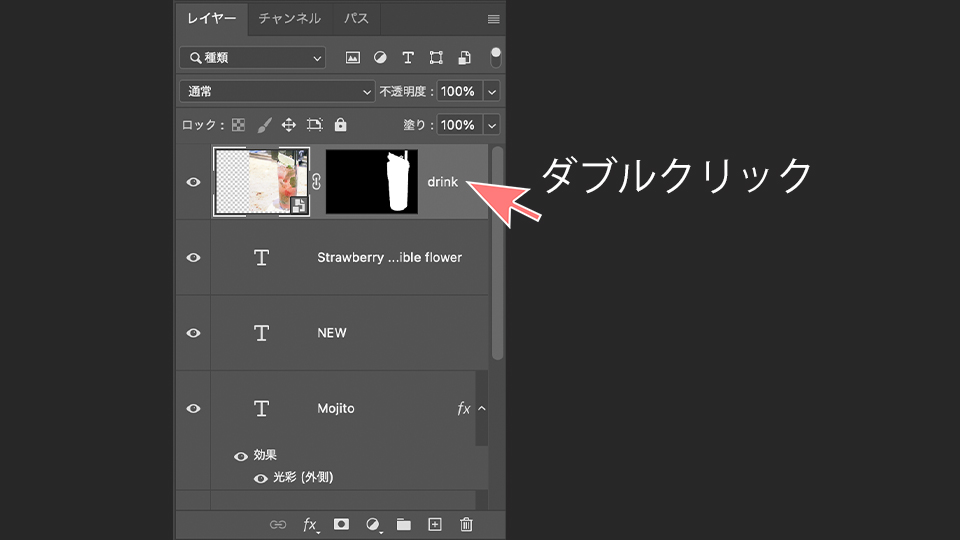This screenshot has height=540, width=960.
Task: Lock image pixels brush icon
Action: [264, 125]
